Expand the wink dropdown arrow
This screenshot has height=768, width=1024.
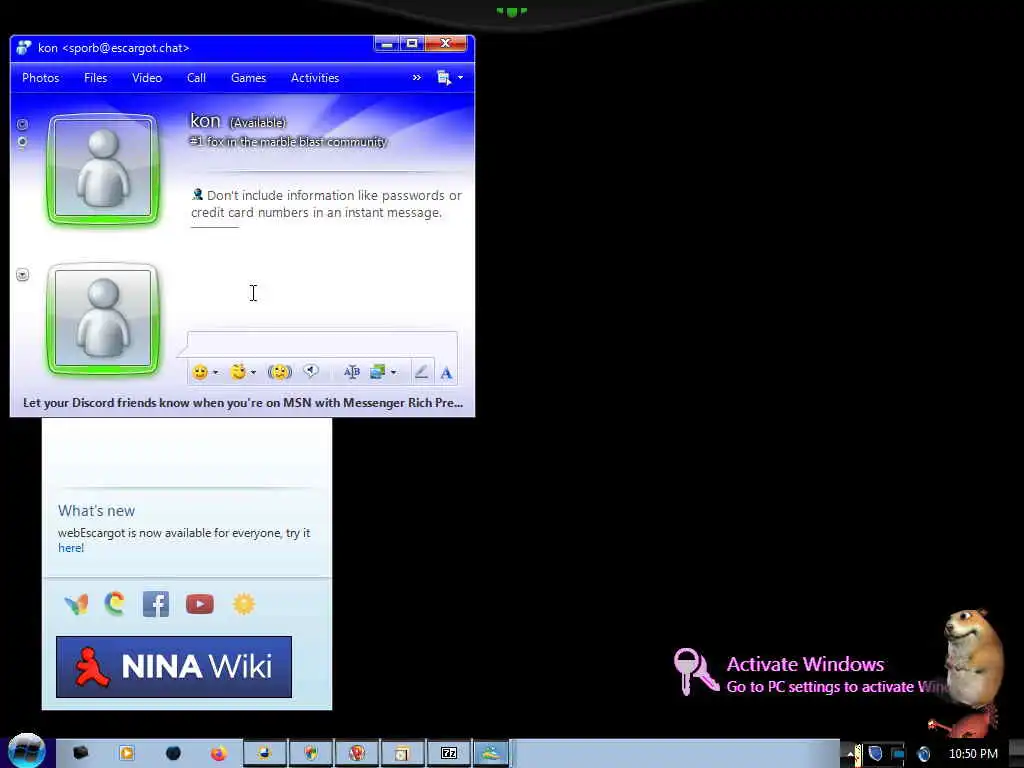point(253,372)
